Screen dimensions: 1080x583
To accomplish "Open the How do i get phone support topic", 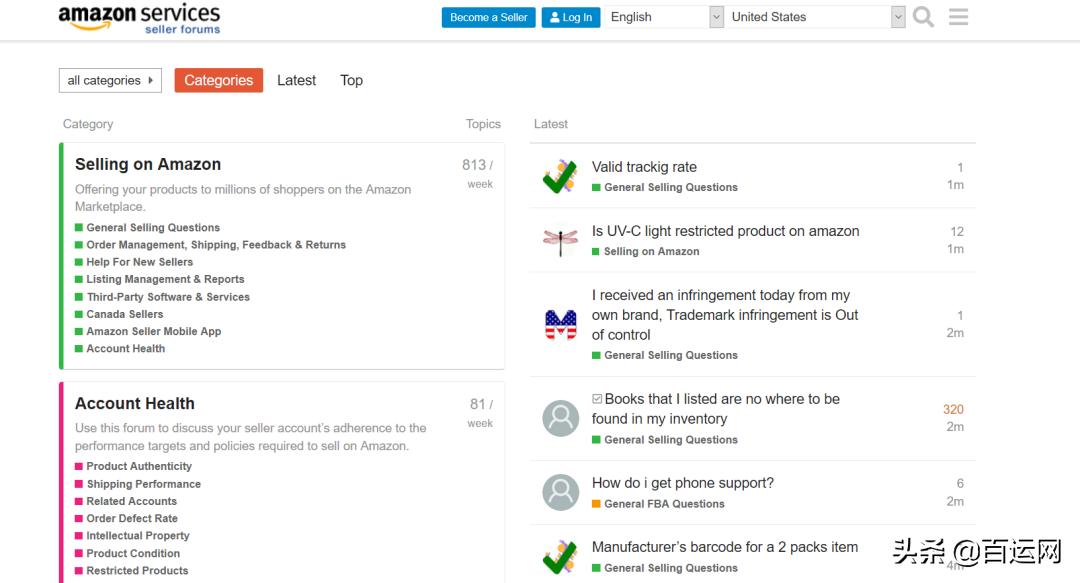I will (683, 483).
